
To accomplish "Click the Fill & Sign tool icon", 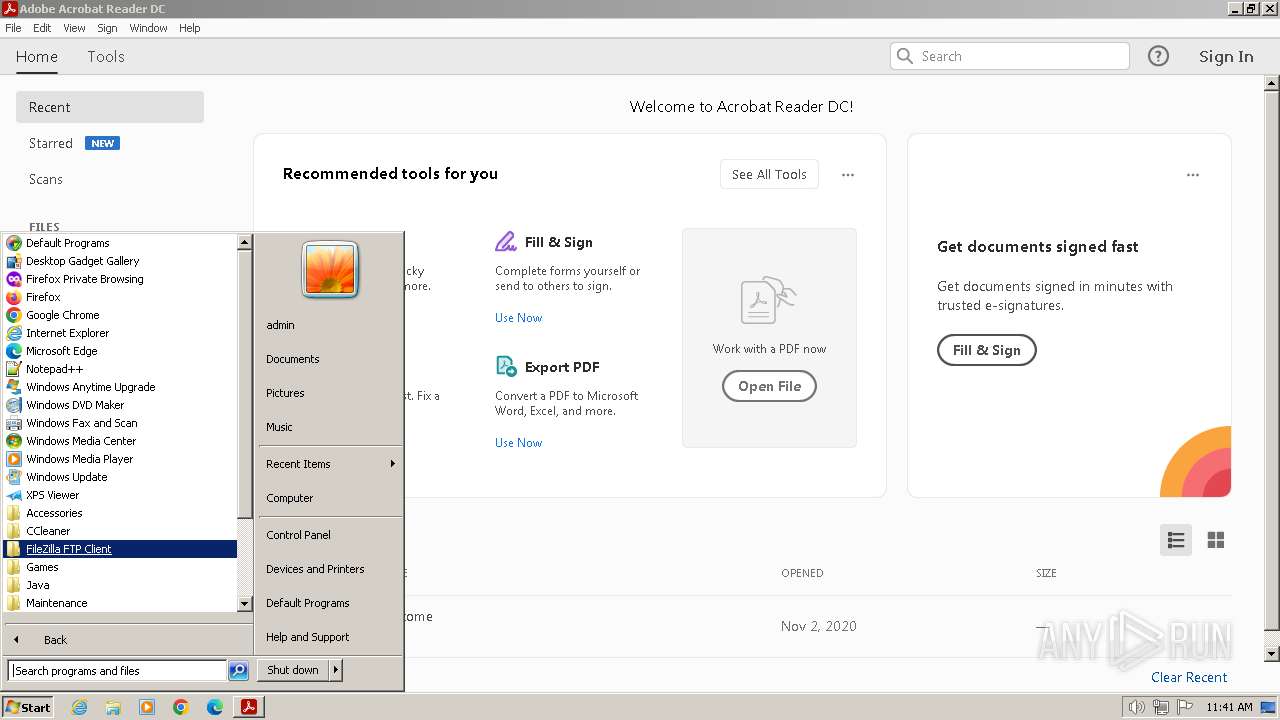I will pos(506,242).
